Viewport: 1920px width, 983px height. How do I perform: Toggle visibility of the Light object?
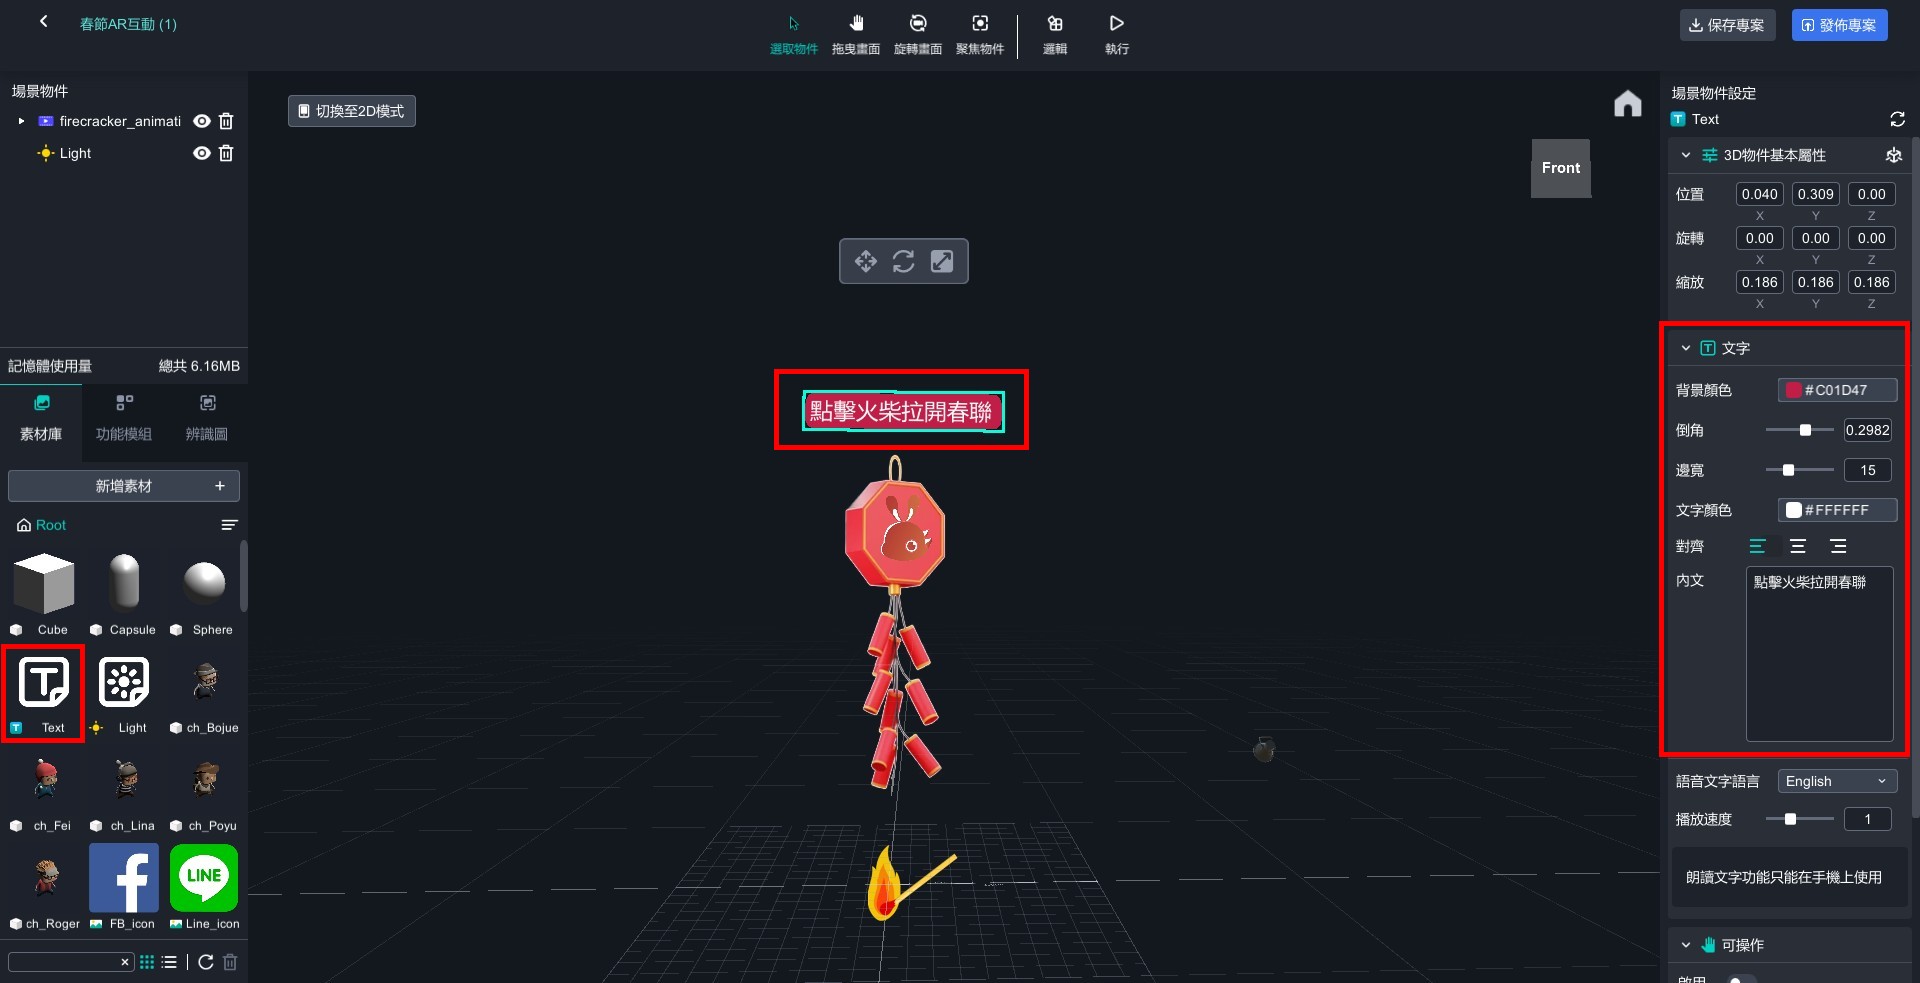(x=202, y=153)
